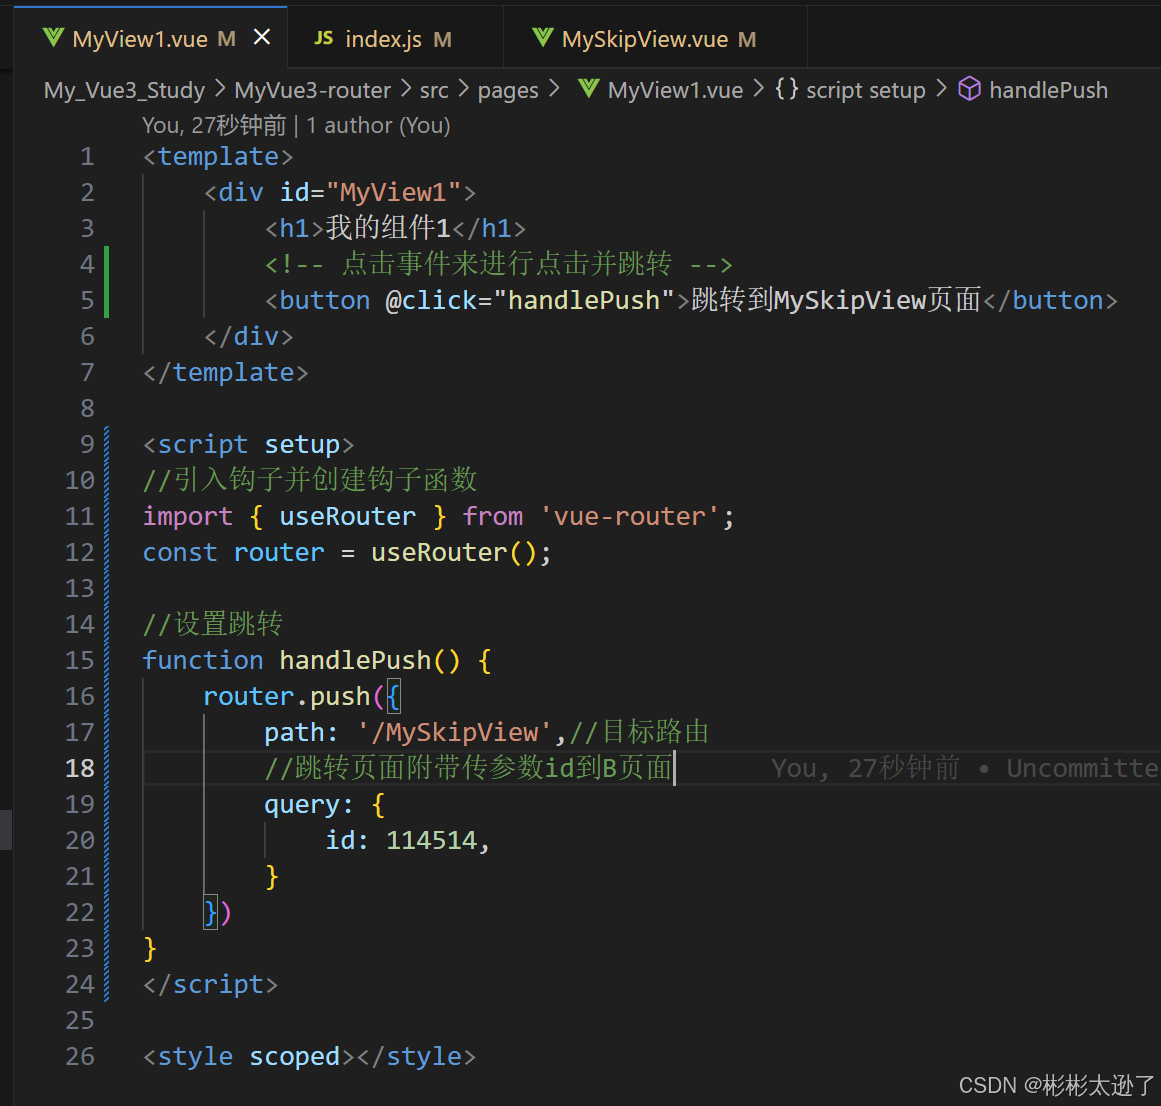
Task: Click line number 1 in the gutter
Action: tap(87, 156)
